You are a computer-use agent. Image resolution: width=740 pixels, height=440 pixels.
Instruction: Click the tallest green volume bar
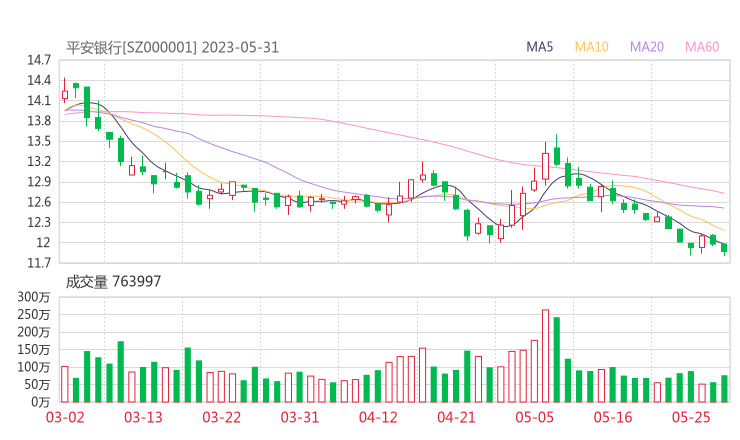[556, 360]
